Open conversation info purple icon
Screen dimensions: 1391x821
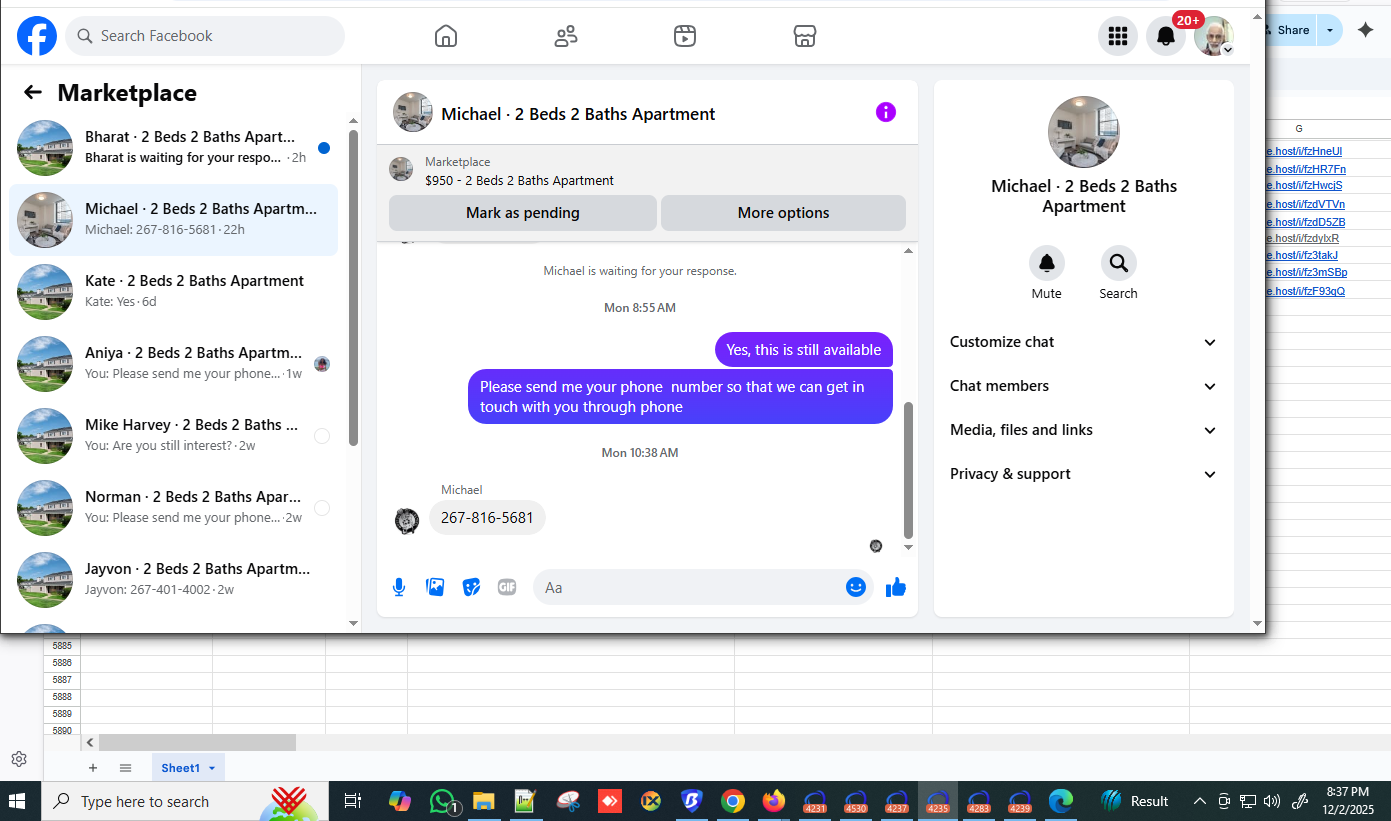[886, 112]
